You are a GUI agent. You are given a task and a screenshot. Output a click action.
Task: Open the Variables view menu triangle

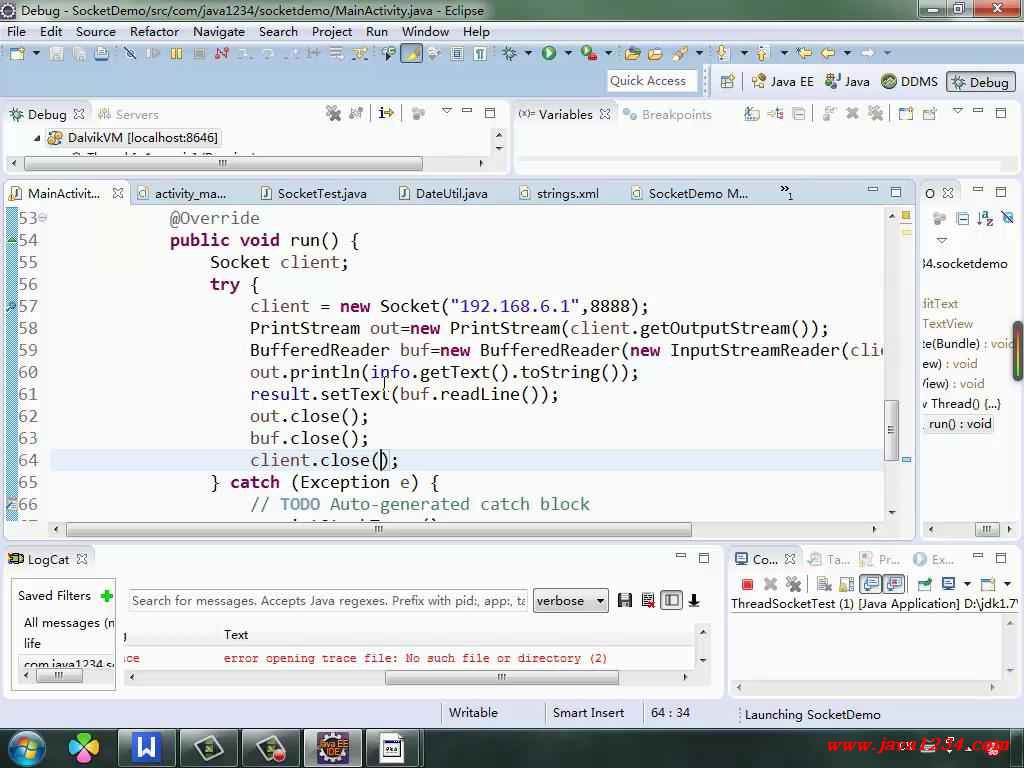957,112
